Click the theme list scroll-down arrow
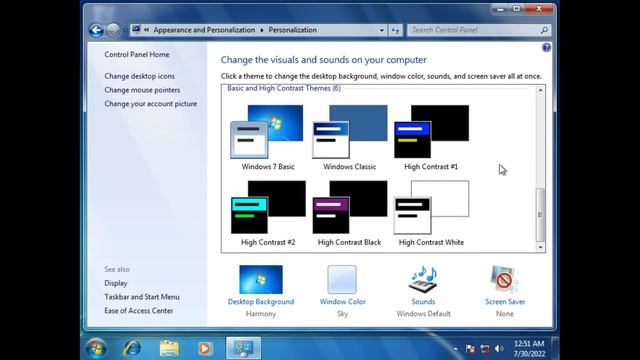The width and height of the screenshot is (640, 360). (540, 247)
